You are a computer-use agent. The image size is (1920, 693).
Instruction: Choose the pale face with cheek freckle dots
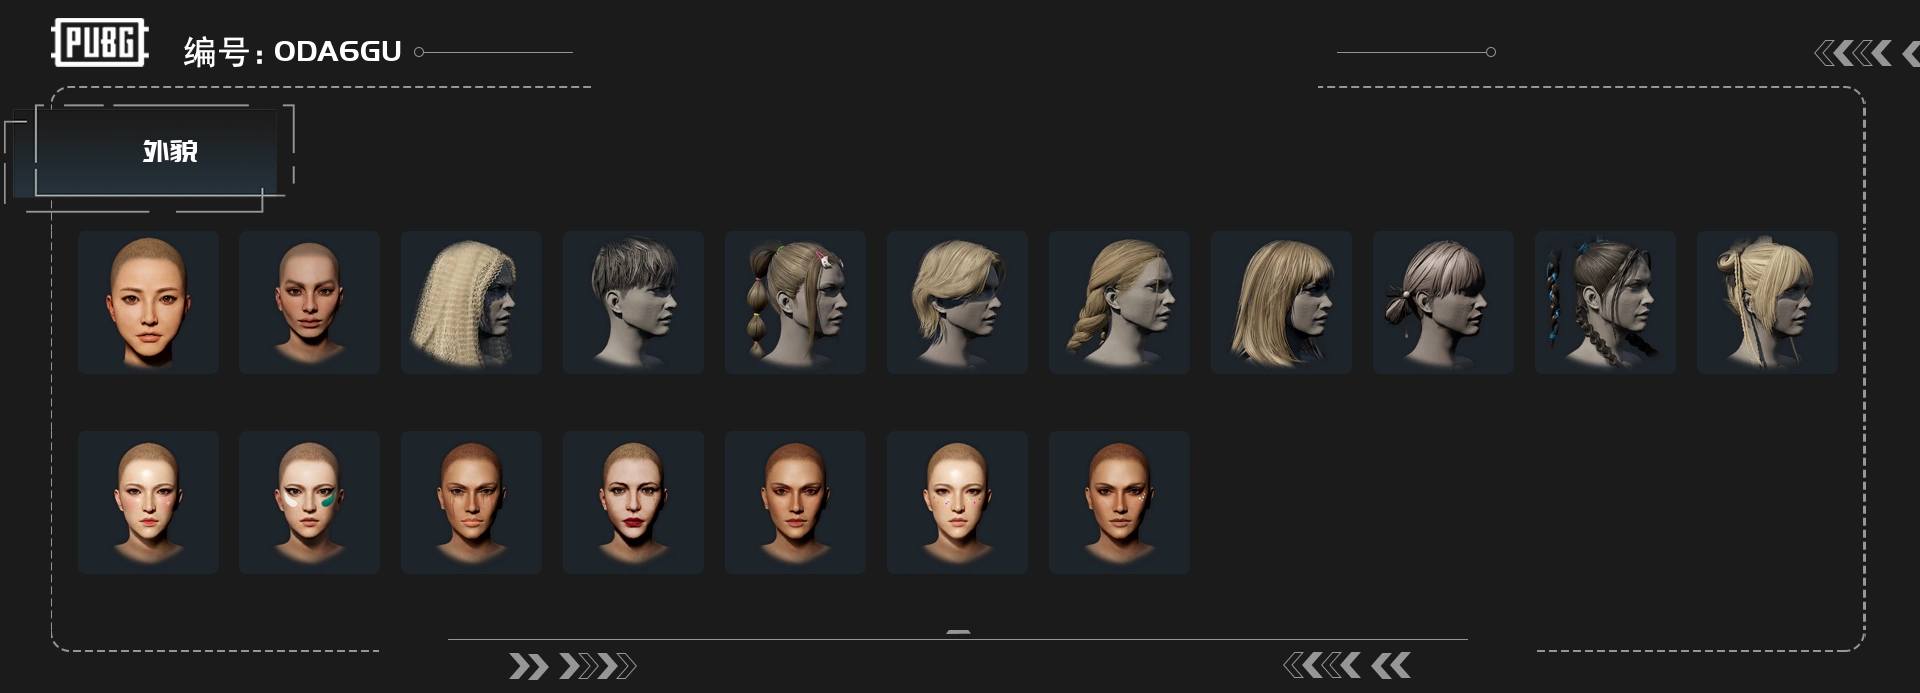point(957,502)
